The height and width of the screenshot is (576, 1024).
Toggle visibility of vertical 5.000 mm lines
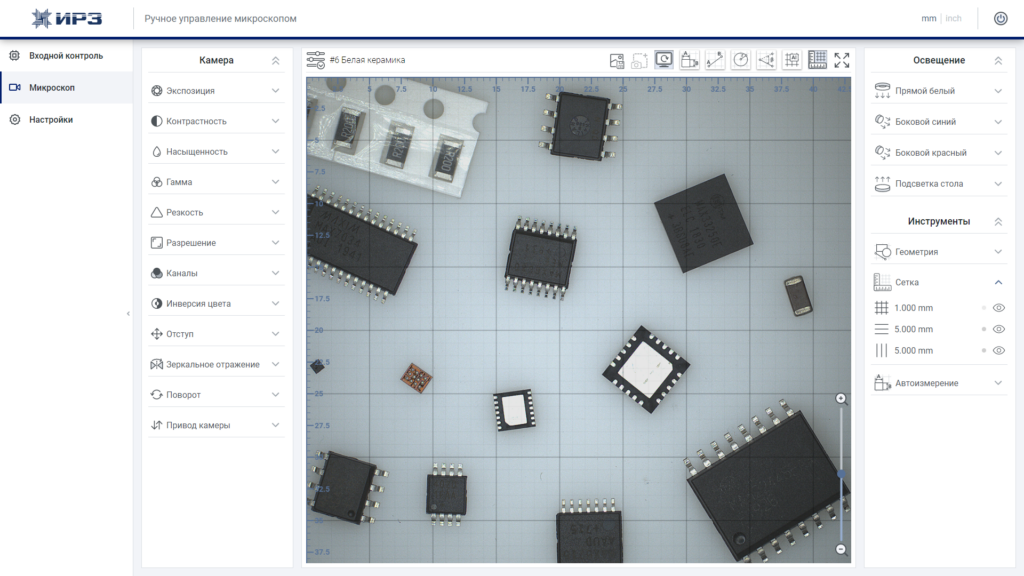[999, 351]
